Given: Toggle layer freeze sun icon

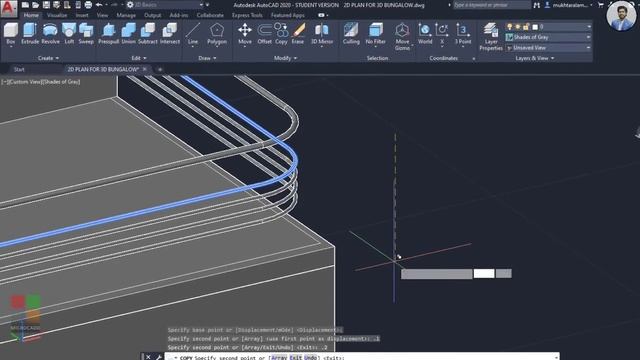Looking at the screenshot, I should pos(518,27).
